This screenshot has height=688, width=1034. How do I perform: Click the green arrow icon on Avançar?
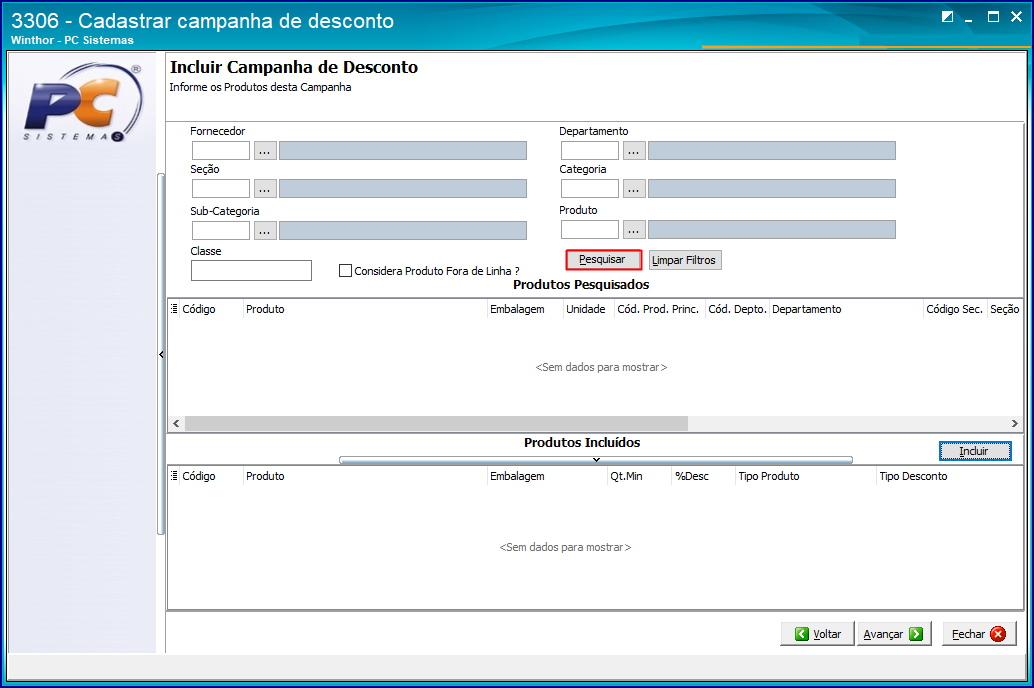point(915,634)
